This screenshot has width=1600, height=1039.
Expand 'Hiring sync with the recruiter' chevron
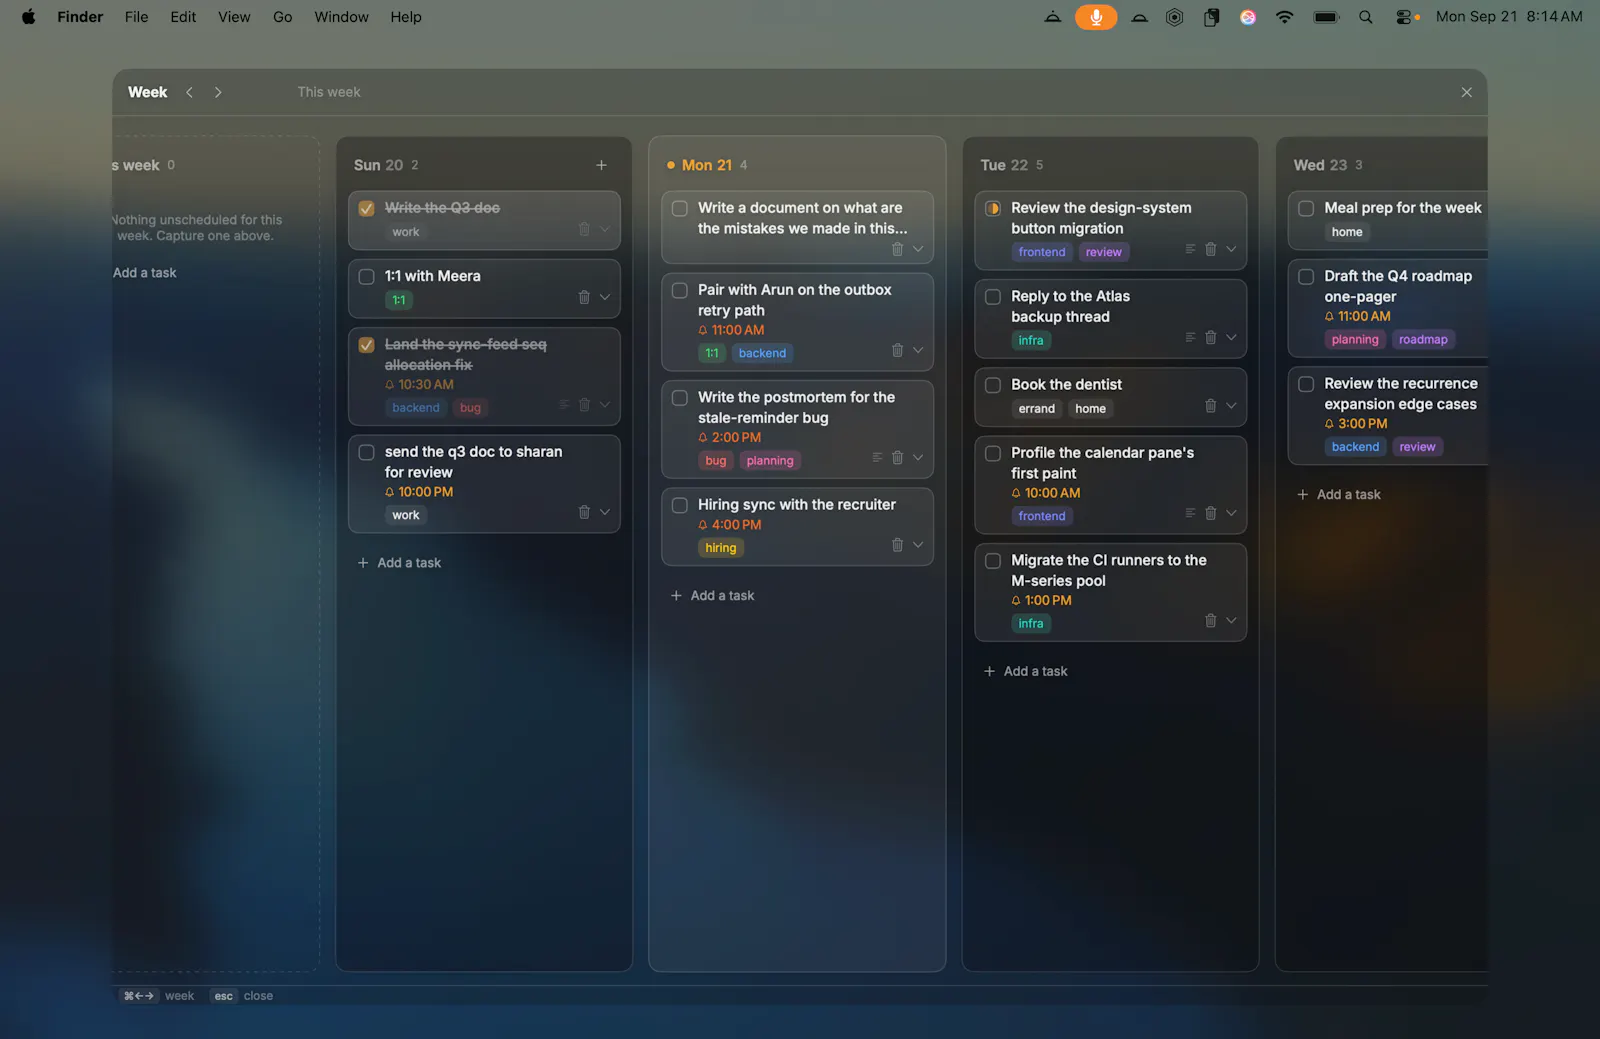coord(917,545)
